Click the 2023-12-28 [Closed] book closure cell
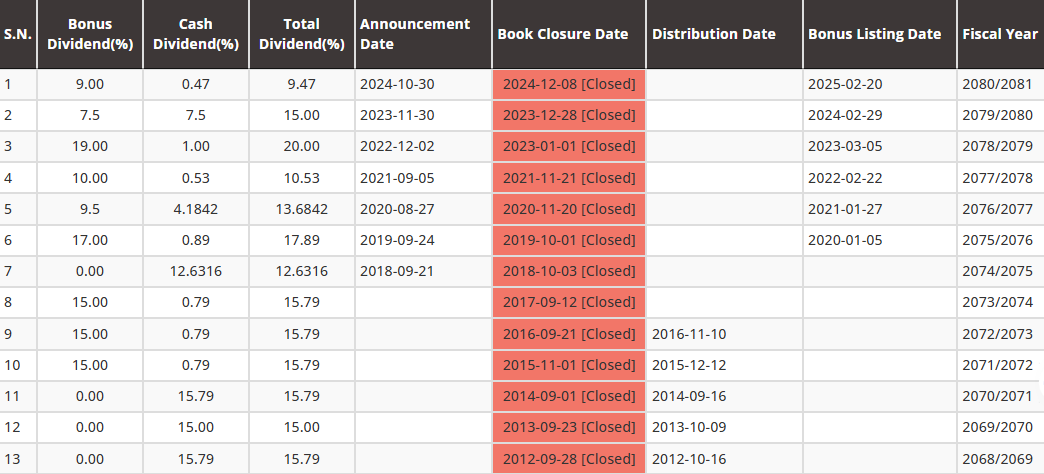 click(569, 115)
